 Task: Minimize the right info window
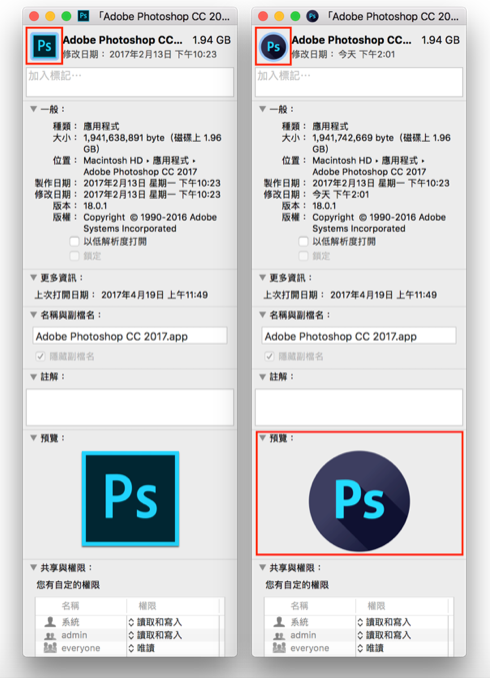[x=279, y=16]
